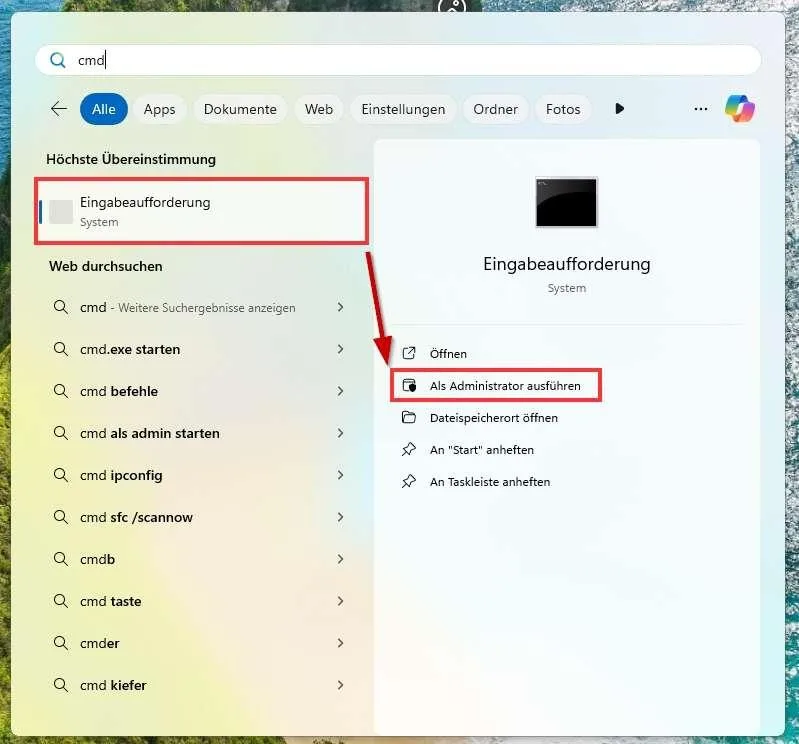Expand the cmd sfc /scannow suggestion chevron
799x744 pixels.
(340, 518)
